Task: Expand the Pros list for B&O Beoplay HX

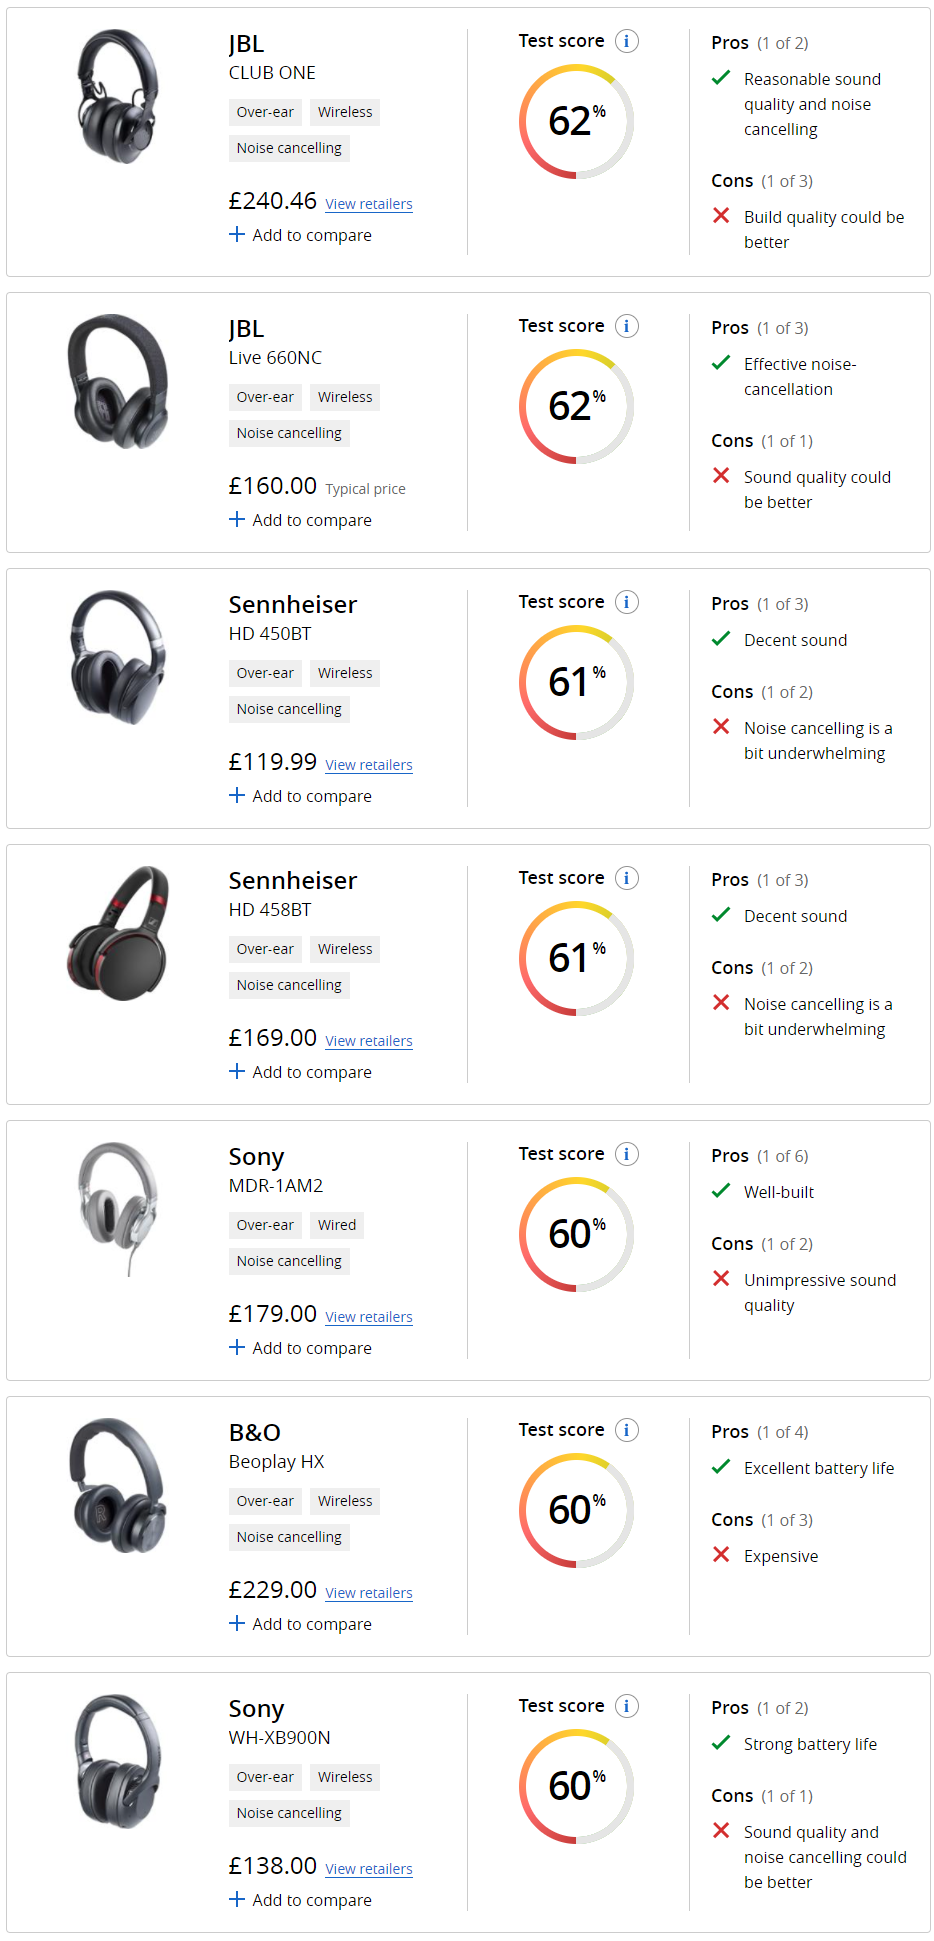Action: [760, 1432]
